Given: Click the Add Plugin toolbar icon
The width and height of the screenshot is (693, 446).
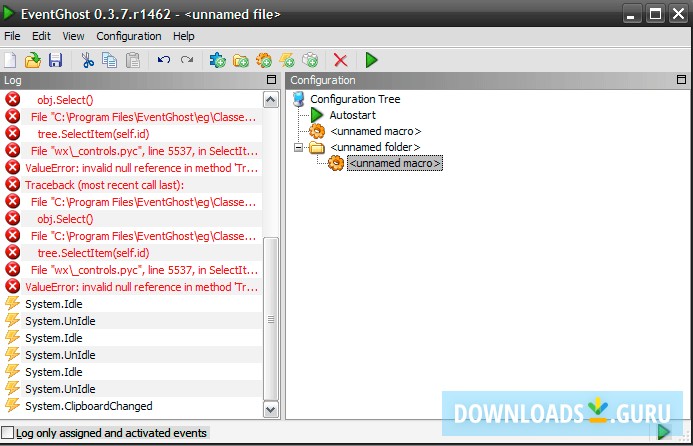Looking at the screenshot, I should click(217, 60).
